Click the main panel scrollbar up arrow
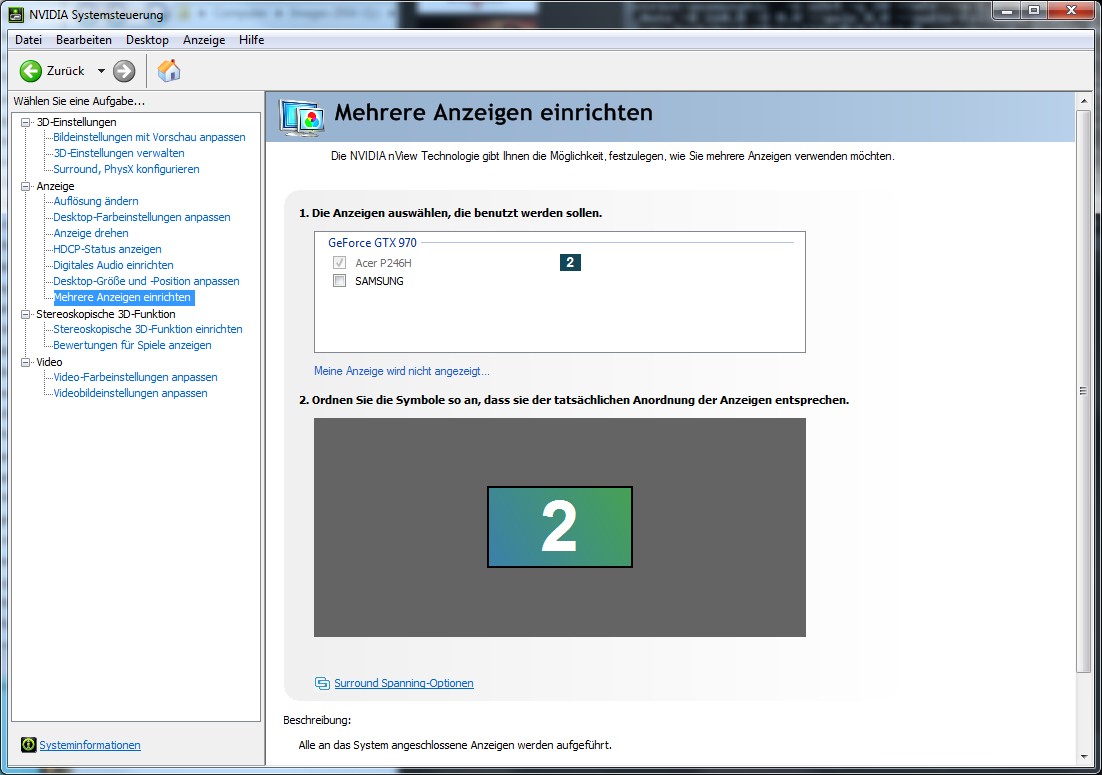 (x=1083, y=101)
